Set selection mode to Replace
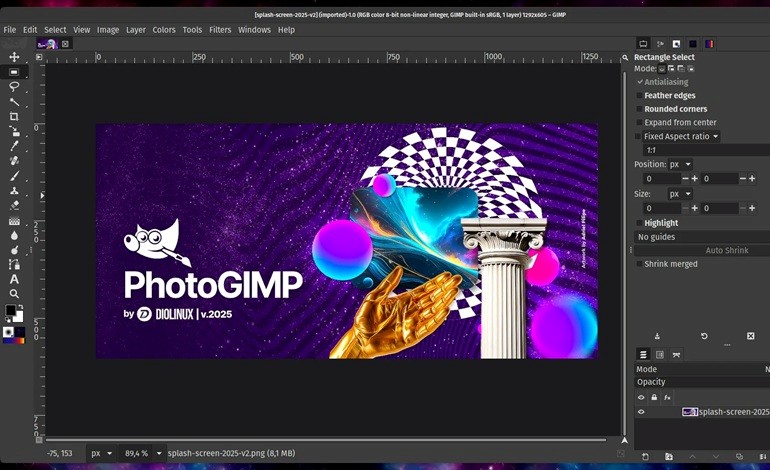Viewport: 770px width, 470px height. point(662,69)
